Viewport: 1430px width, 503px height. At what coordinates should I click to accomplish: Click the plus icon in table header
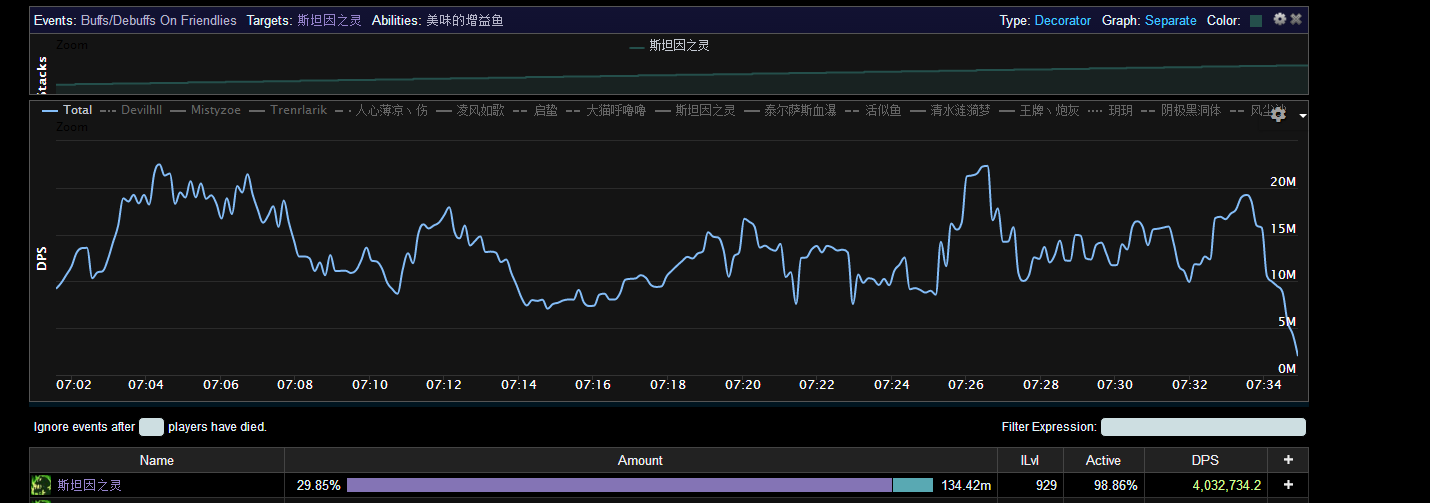point(1288,460)
